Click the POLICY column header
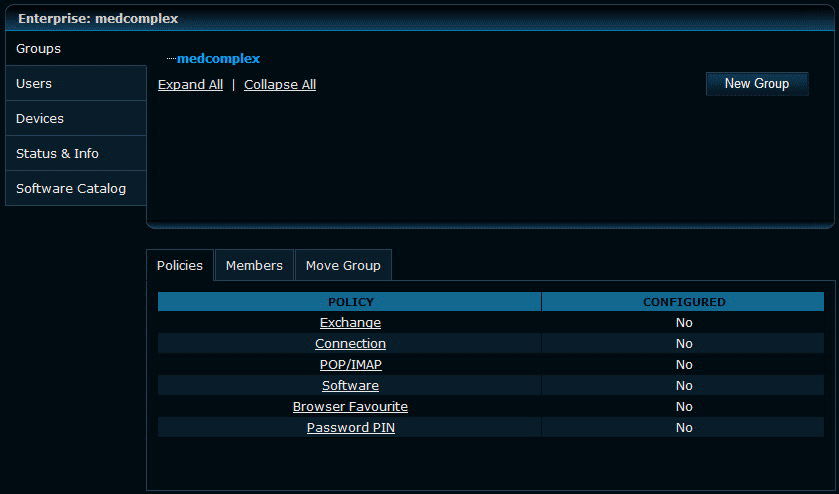 (x=350, y=302)
